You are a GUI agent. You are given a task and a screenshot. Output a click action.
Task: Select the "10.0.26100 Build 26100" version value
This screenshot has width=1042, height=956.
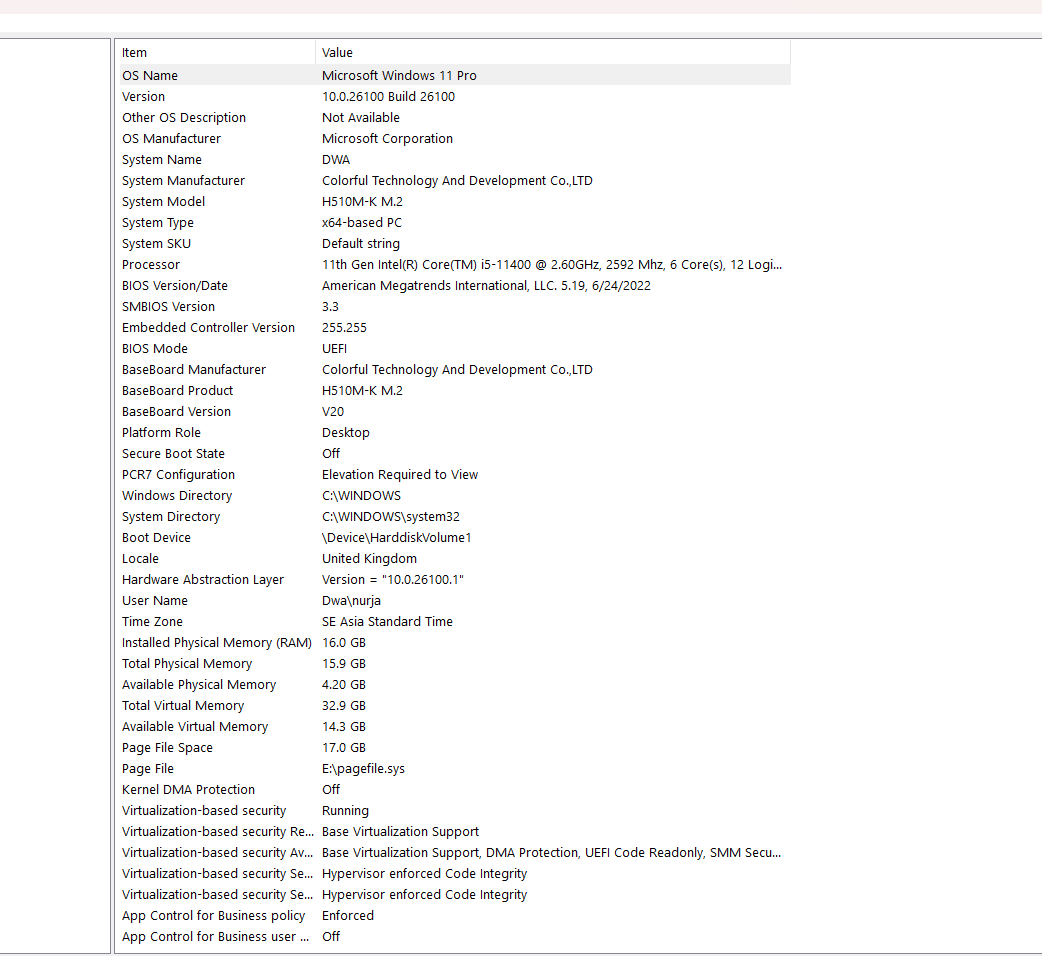point(388,96)
